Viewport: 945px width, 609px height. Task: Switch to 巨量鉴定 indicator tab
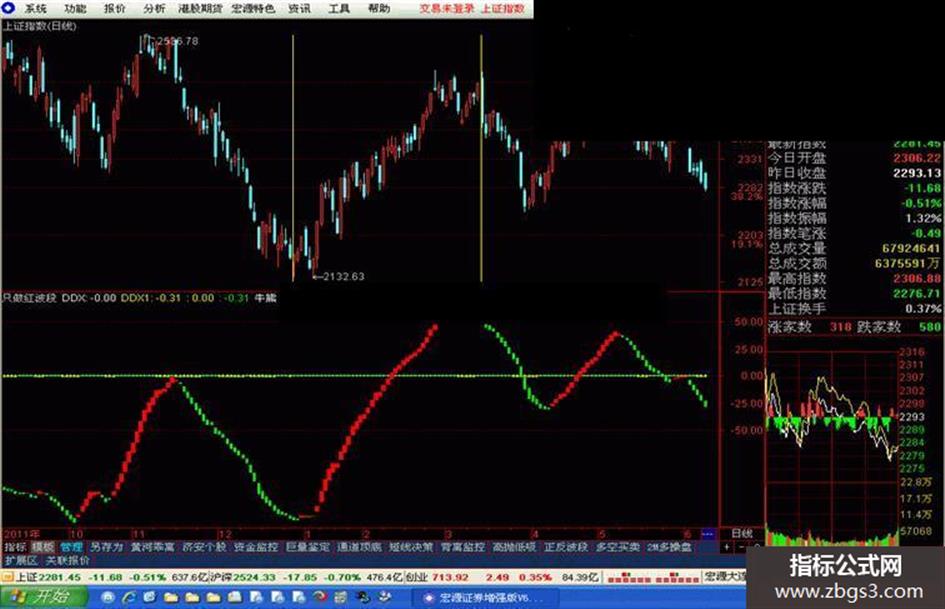click(x=308, y=547)
